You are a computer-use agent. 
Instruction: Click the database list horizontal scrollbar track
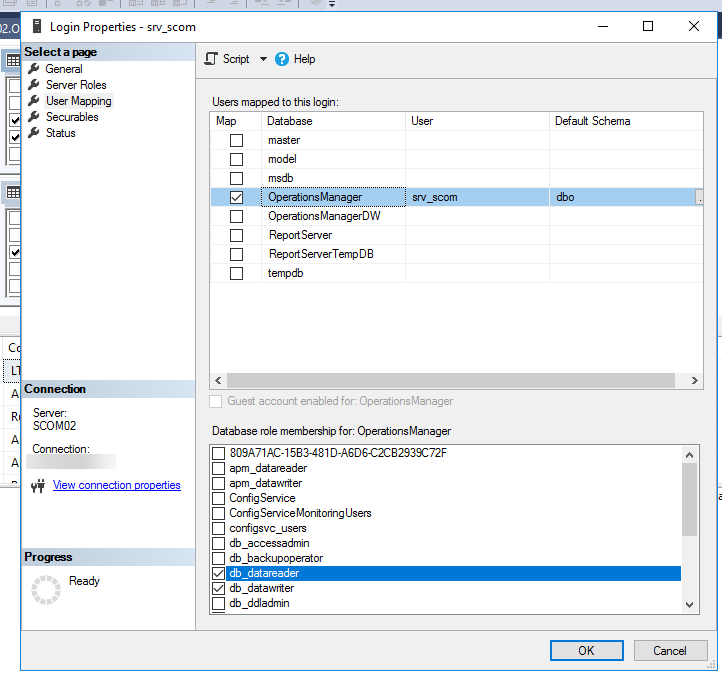451,380
